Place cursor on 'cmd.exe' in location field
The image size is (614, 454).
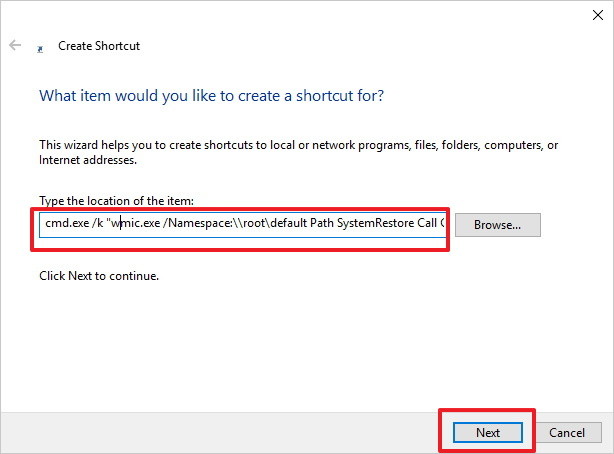point(64,224)
